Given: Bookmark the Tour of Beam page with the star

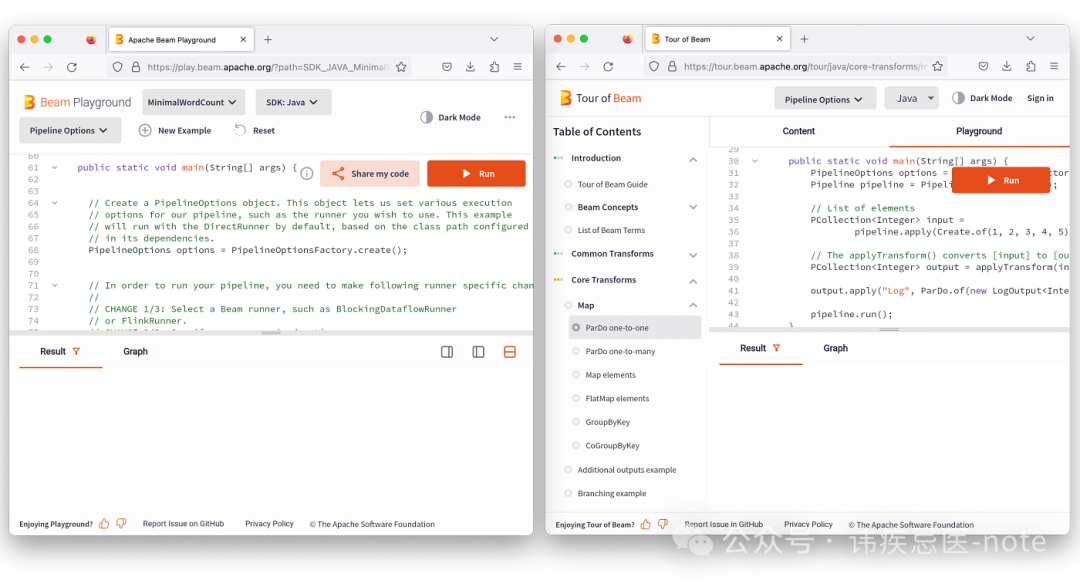Looking at the screenshot, I should [x=937, y=67].
